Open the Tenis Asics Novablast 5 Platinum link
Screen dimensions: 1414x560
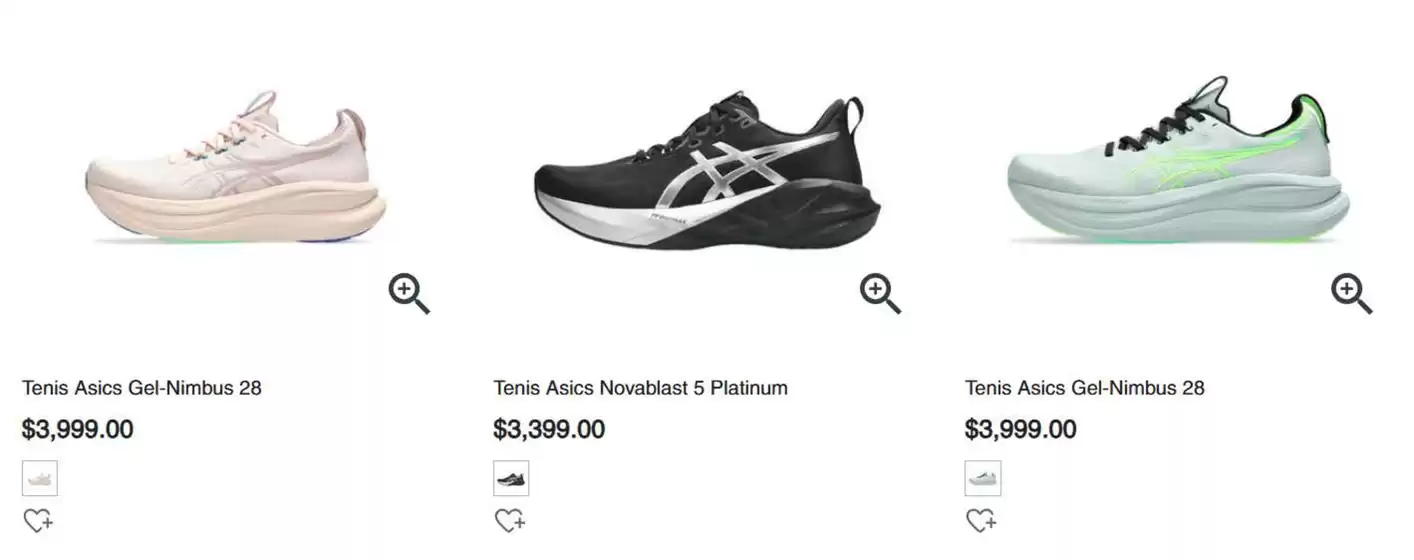(640, 388)
